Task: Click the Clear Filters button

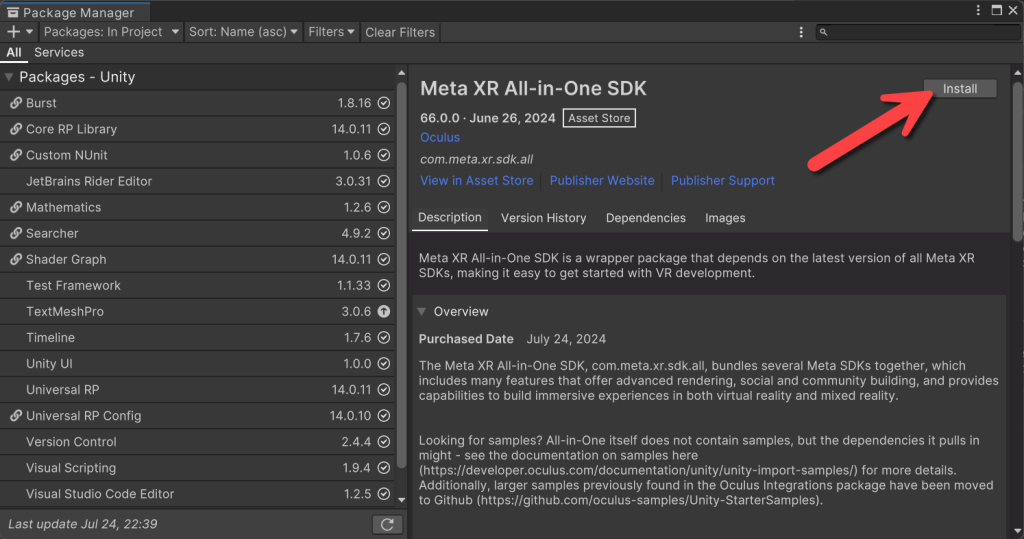Action: (400, 32)
